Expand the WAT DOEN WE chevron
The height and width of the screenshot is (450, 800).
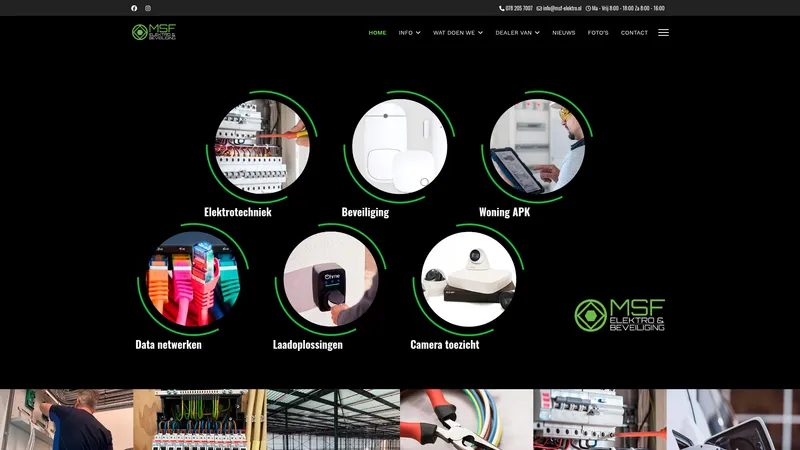tap(481, 33)
